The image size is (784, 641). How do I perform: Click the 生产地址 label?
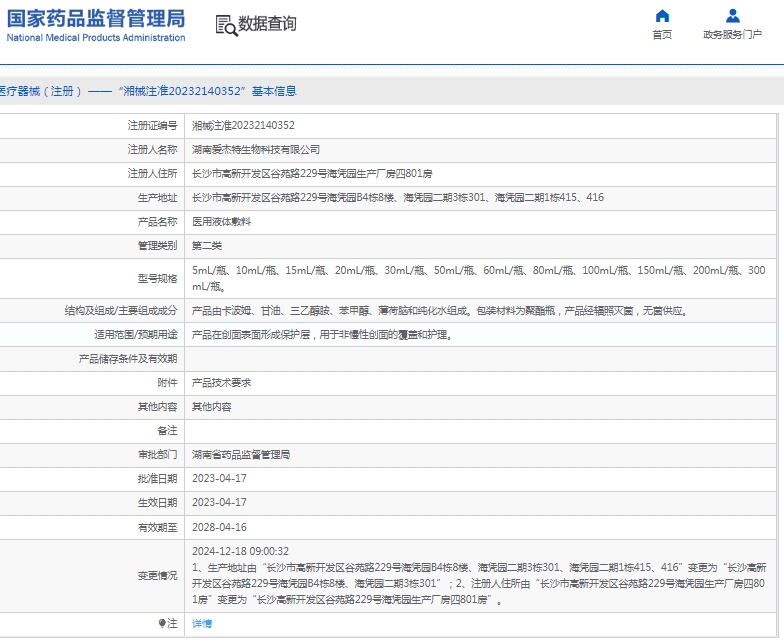pos(158,198)
